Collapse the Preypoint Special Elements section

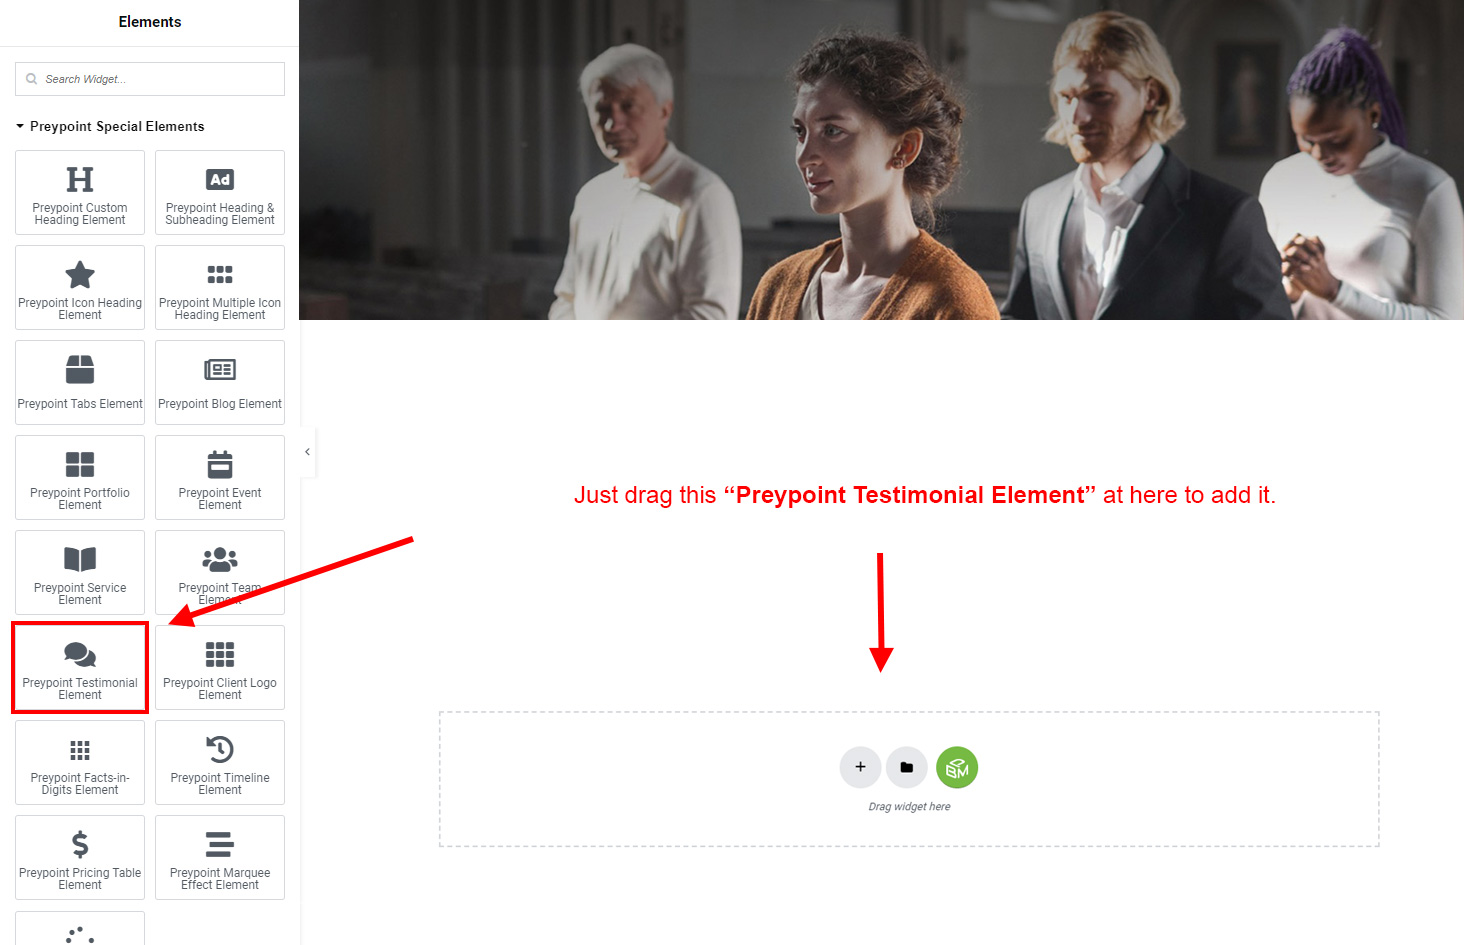[110, 126]
